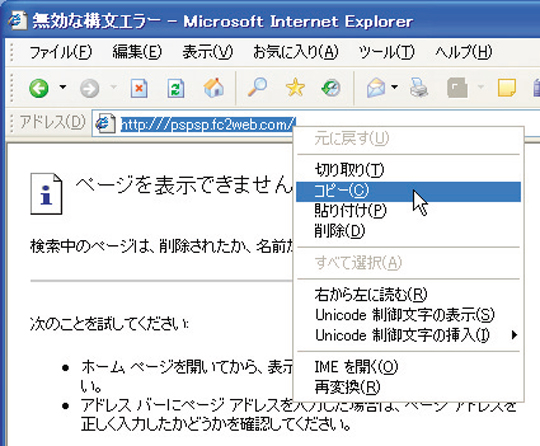Click the Home house icon
The width and height of the screenshot is (540, 446).
(x=214, y=87)
